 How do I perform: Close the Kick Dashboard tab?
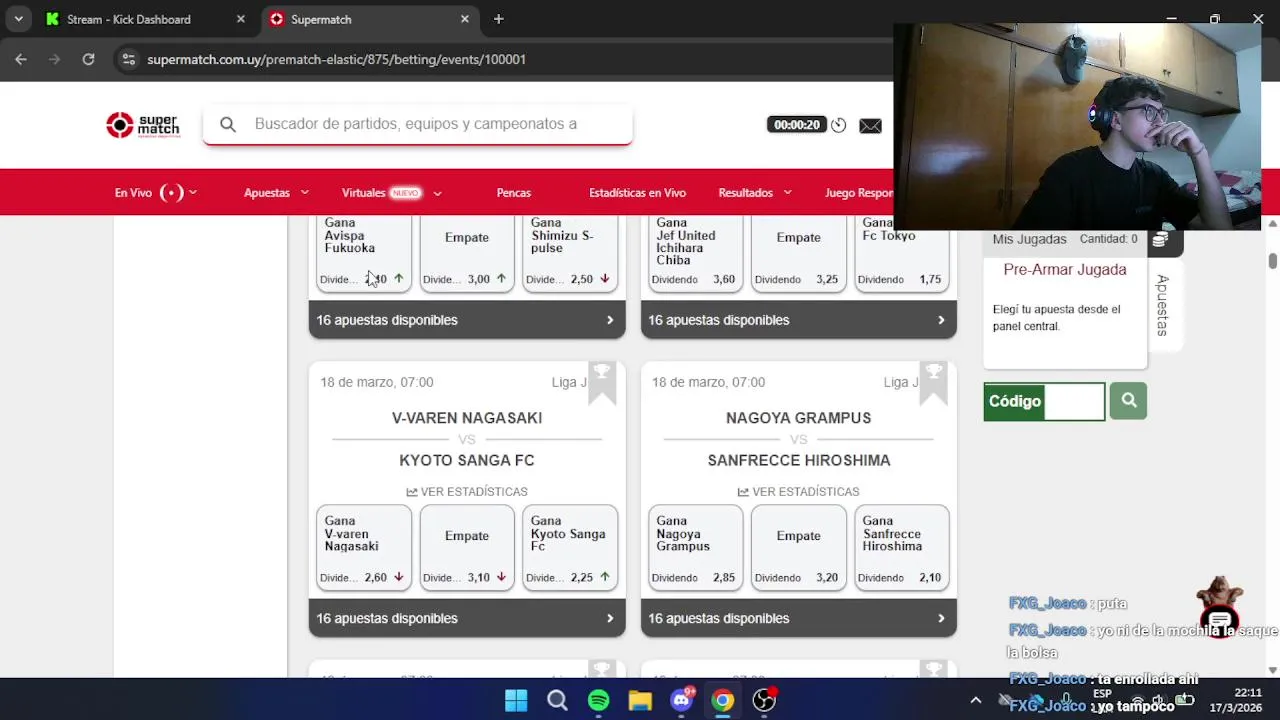click(x=240, y=19)
